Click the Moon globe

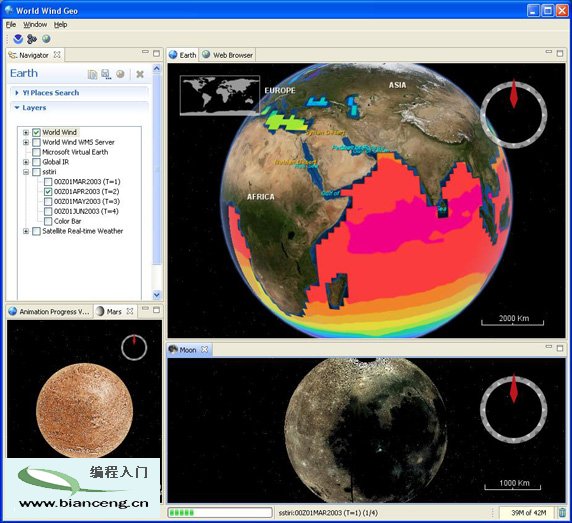click(x=366, y=431)
